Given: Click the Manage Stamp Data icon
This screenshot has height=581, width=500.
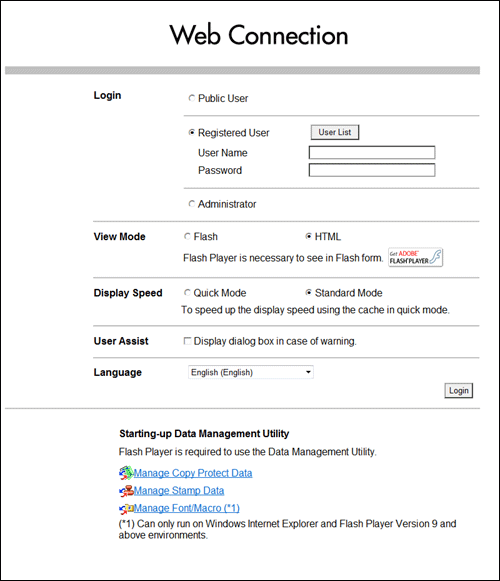Looking at the screenshot, I should pyautogui.click(x=126, y=491).
